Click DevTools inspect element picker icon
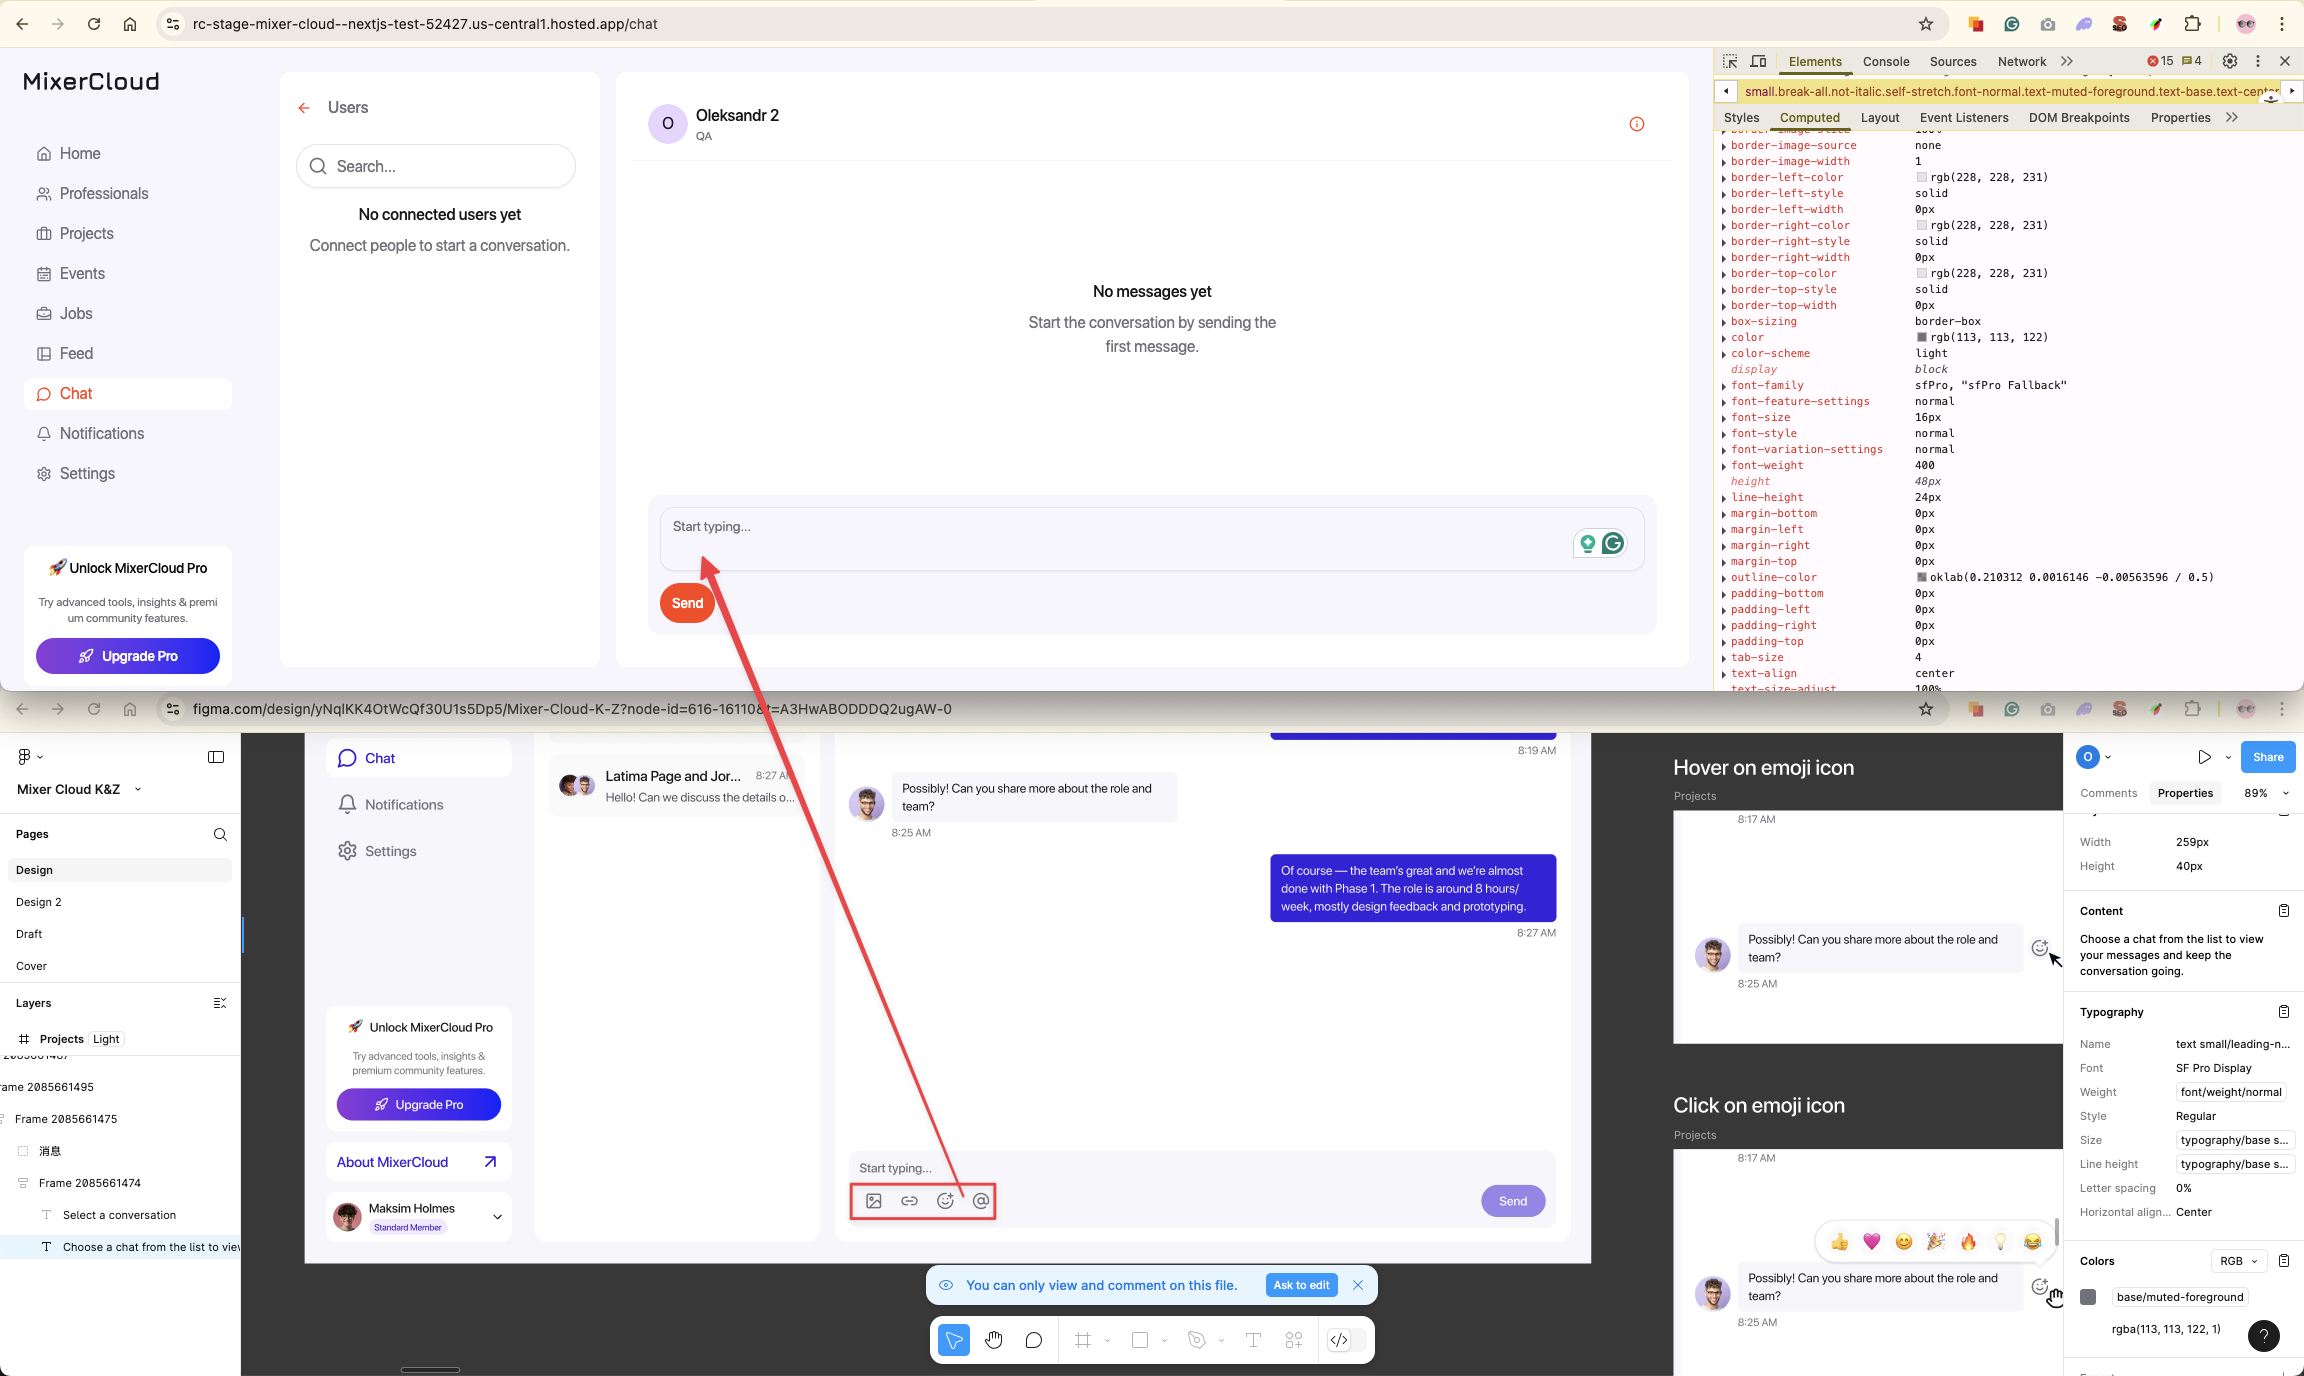Screen dimensions: 2304x1376 click(x=1730, y=61)
